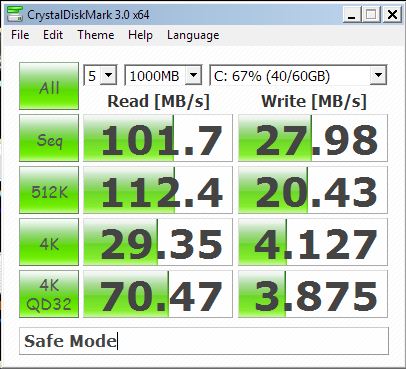The width and height of the screenshot is (406, 369).
Task: Open the Edit menu
Action: click(x=53, y=35)
